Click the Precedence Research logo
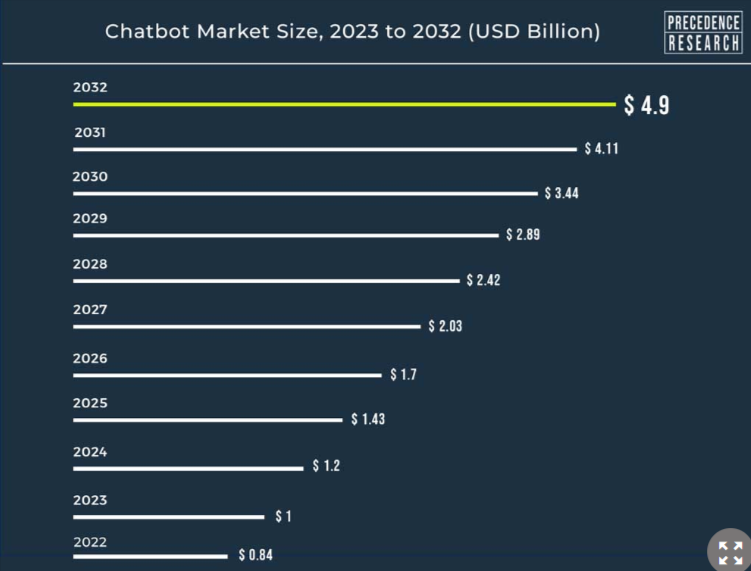 (x=702, y=32)
